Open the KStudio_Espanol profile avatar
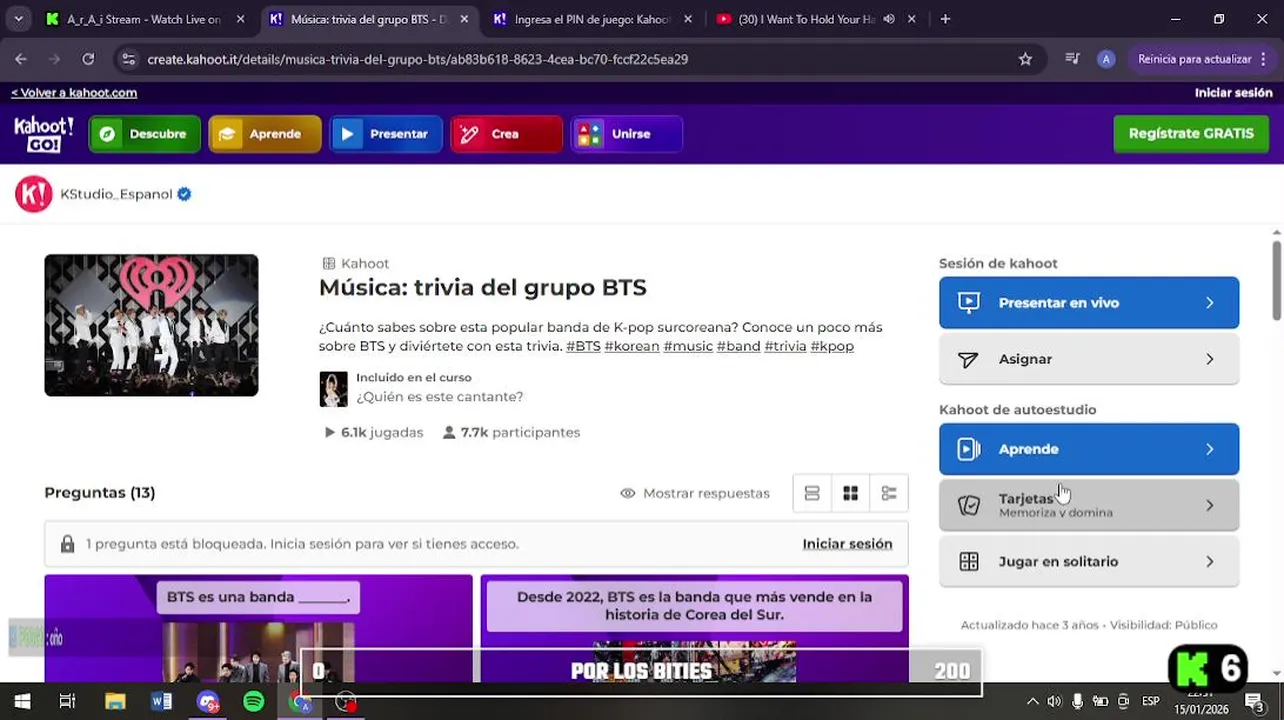Viewport: 1284px width, 720px height. click(x=33, y=194)
